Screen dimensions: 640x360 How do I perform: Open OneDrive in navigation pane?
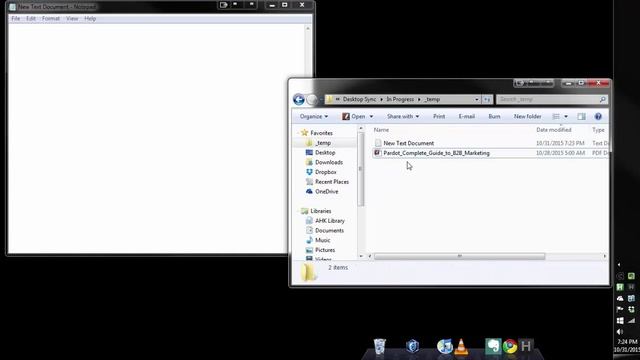point(327,191)
